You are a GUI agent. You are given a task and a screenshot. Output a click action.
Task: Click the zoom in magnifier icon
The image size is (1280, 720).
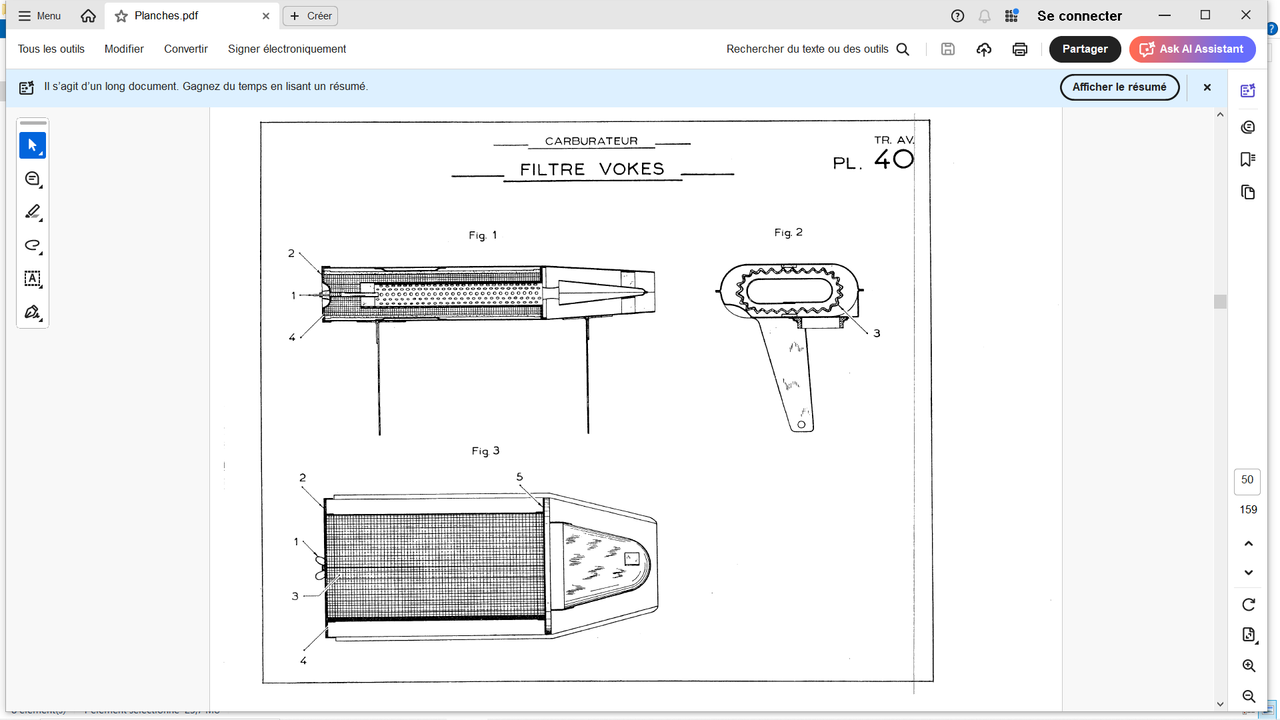[1248, 666]
